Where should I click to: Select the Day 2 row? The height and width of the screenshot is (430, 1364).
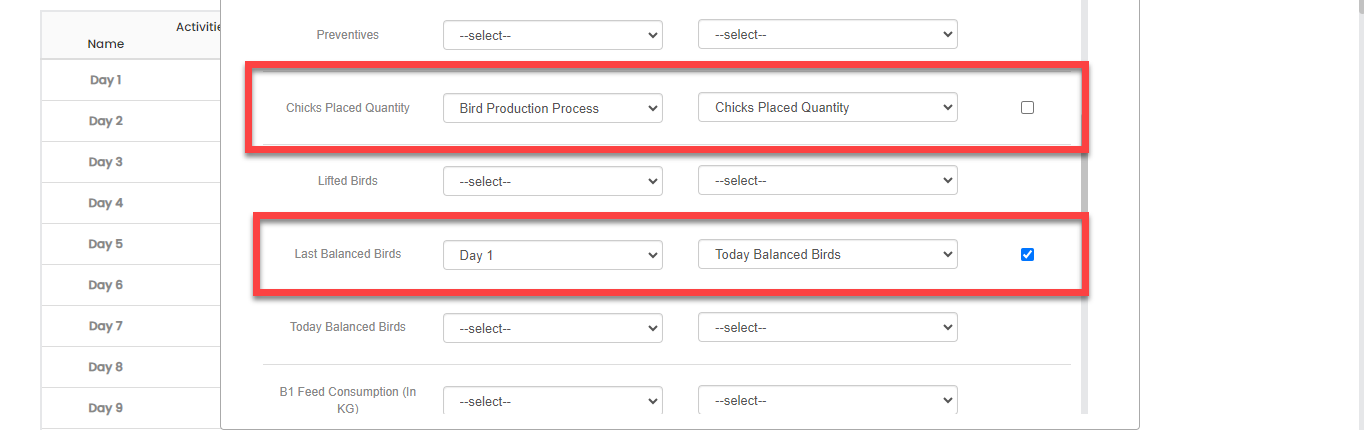click(x=106, y=121)
